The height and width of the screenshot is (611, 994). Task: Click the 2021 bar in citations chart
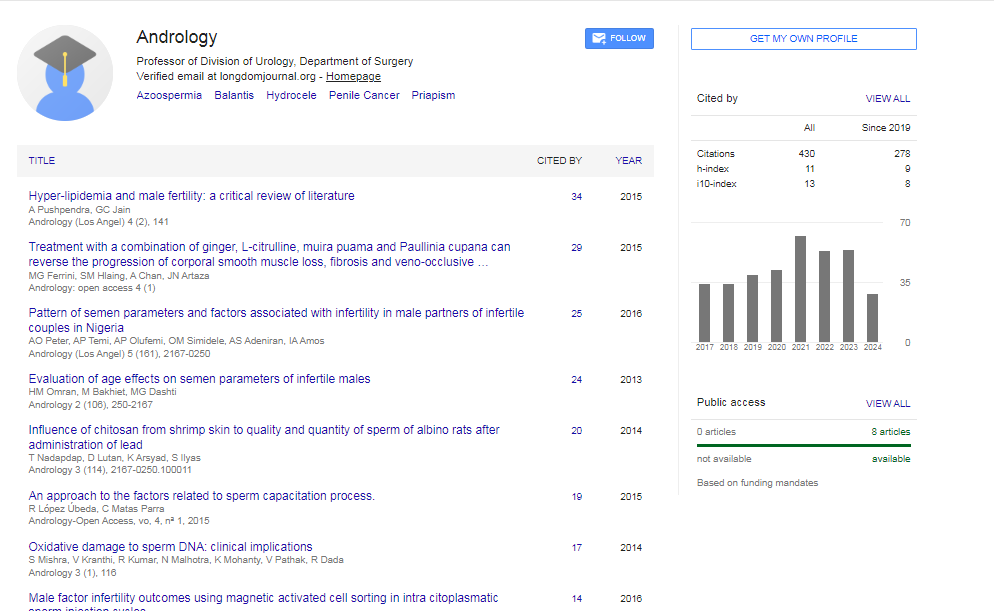(x=800, y=289)
